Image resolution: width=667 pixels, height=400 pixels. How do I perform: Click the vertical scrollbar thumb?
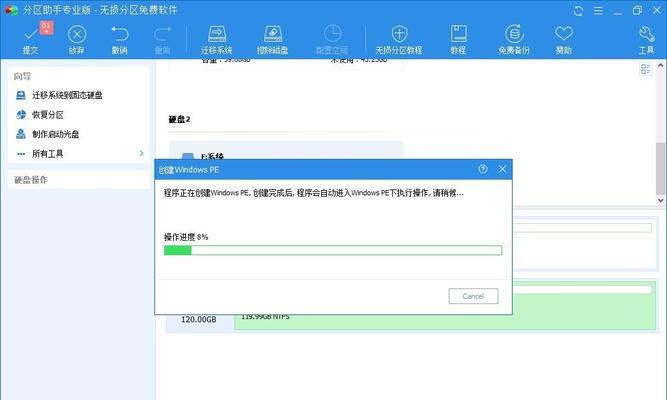(661, 168)
